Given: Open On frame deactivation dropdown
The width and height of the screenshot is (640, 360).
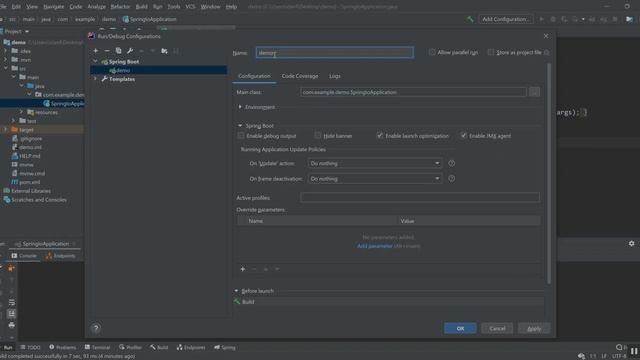Looking at the screenshot, I should (375, 178).
